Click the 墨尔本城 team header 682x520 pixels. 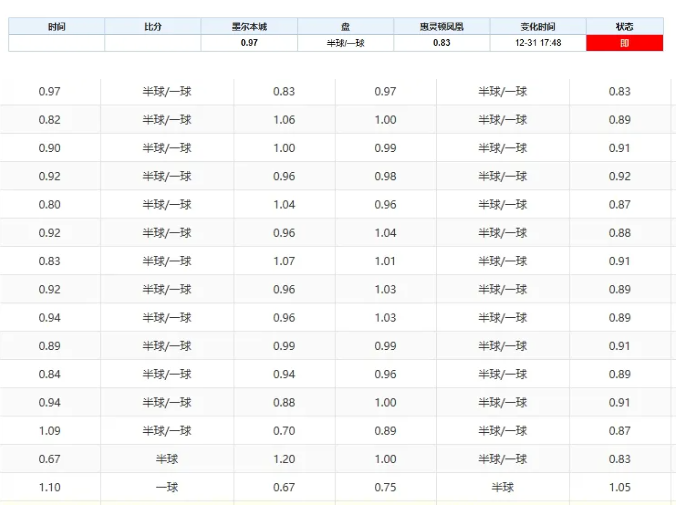(x=249, y=26)
